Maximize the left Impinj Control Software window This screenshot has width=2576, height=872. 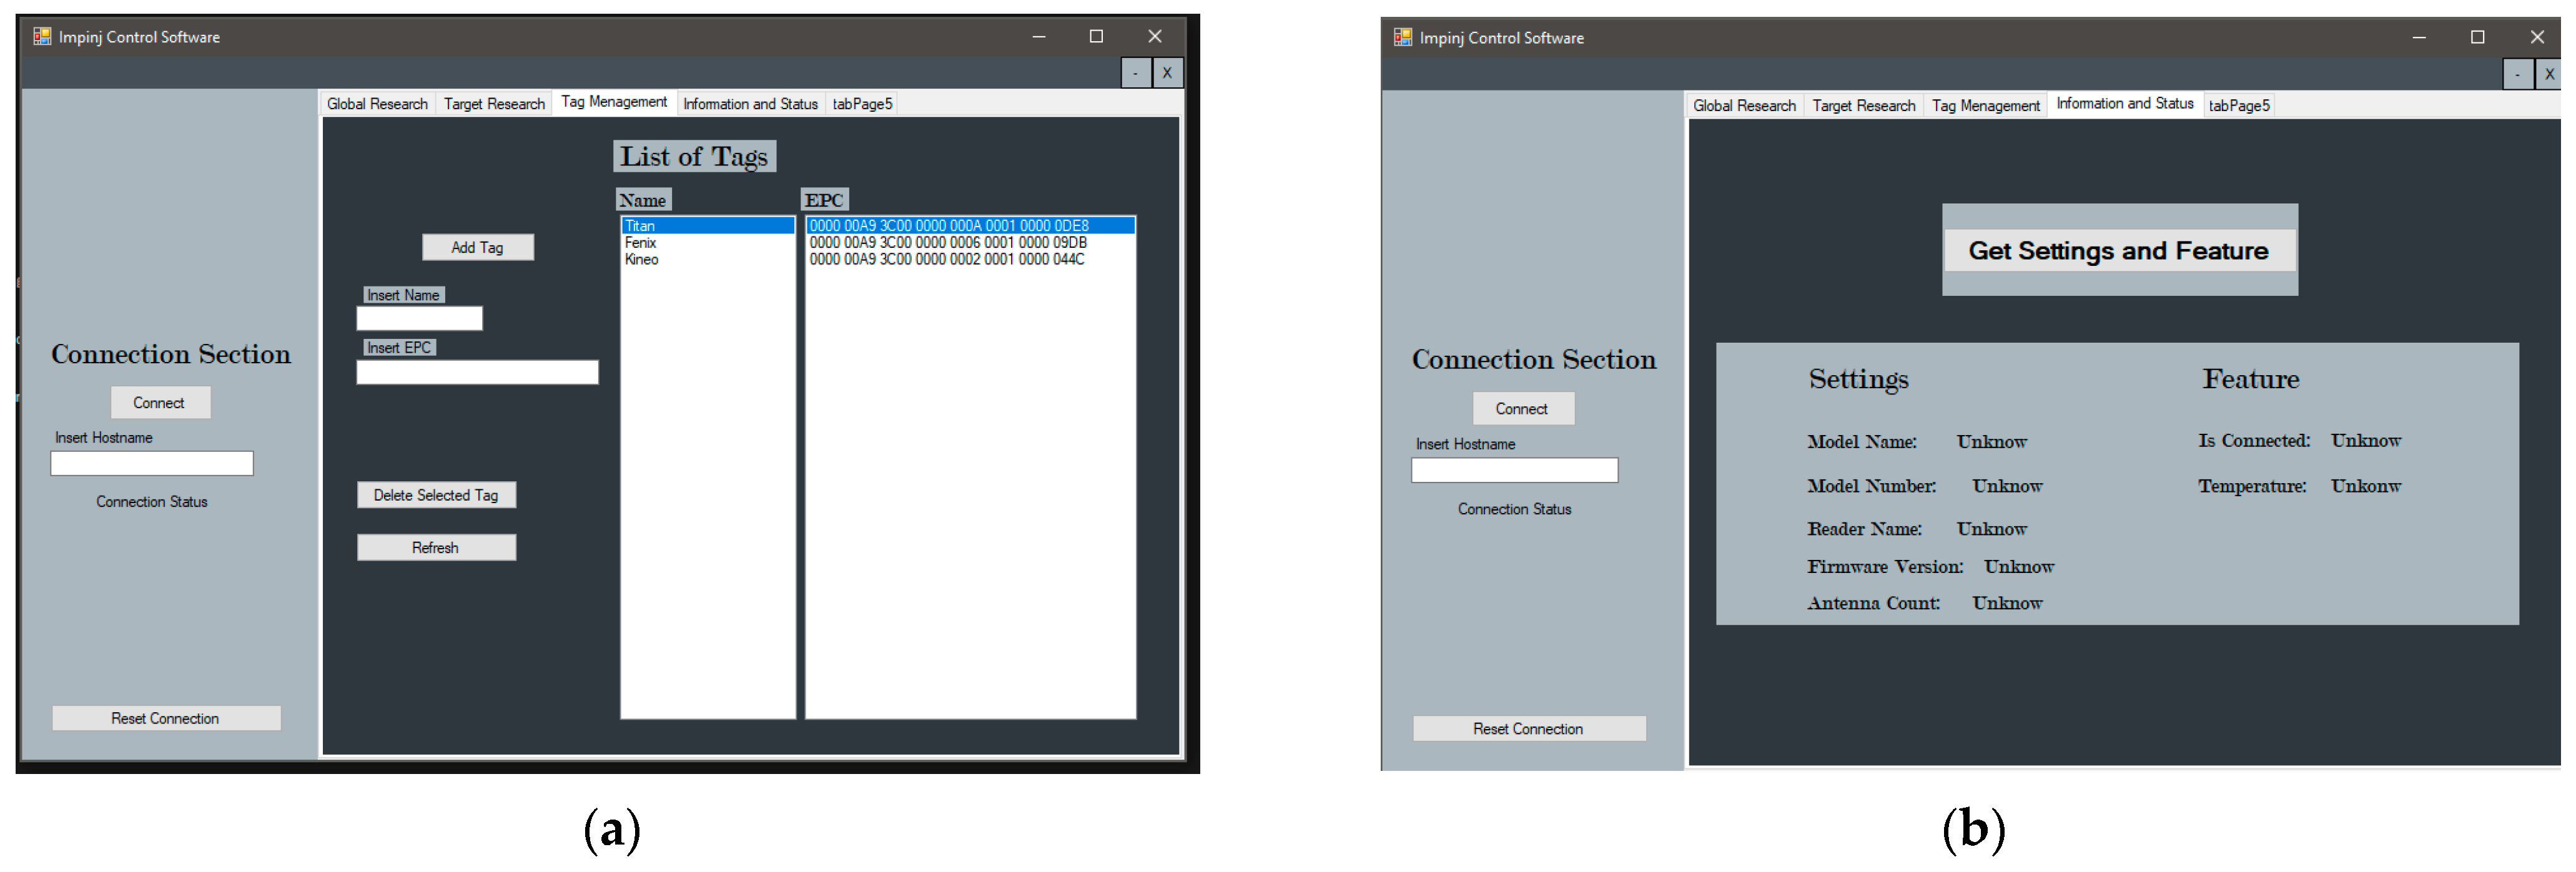click(x=1096, y=37)
